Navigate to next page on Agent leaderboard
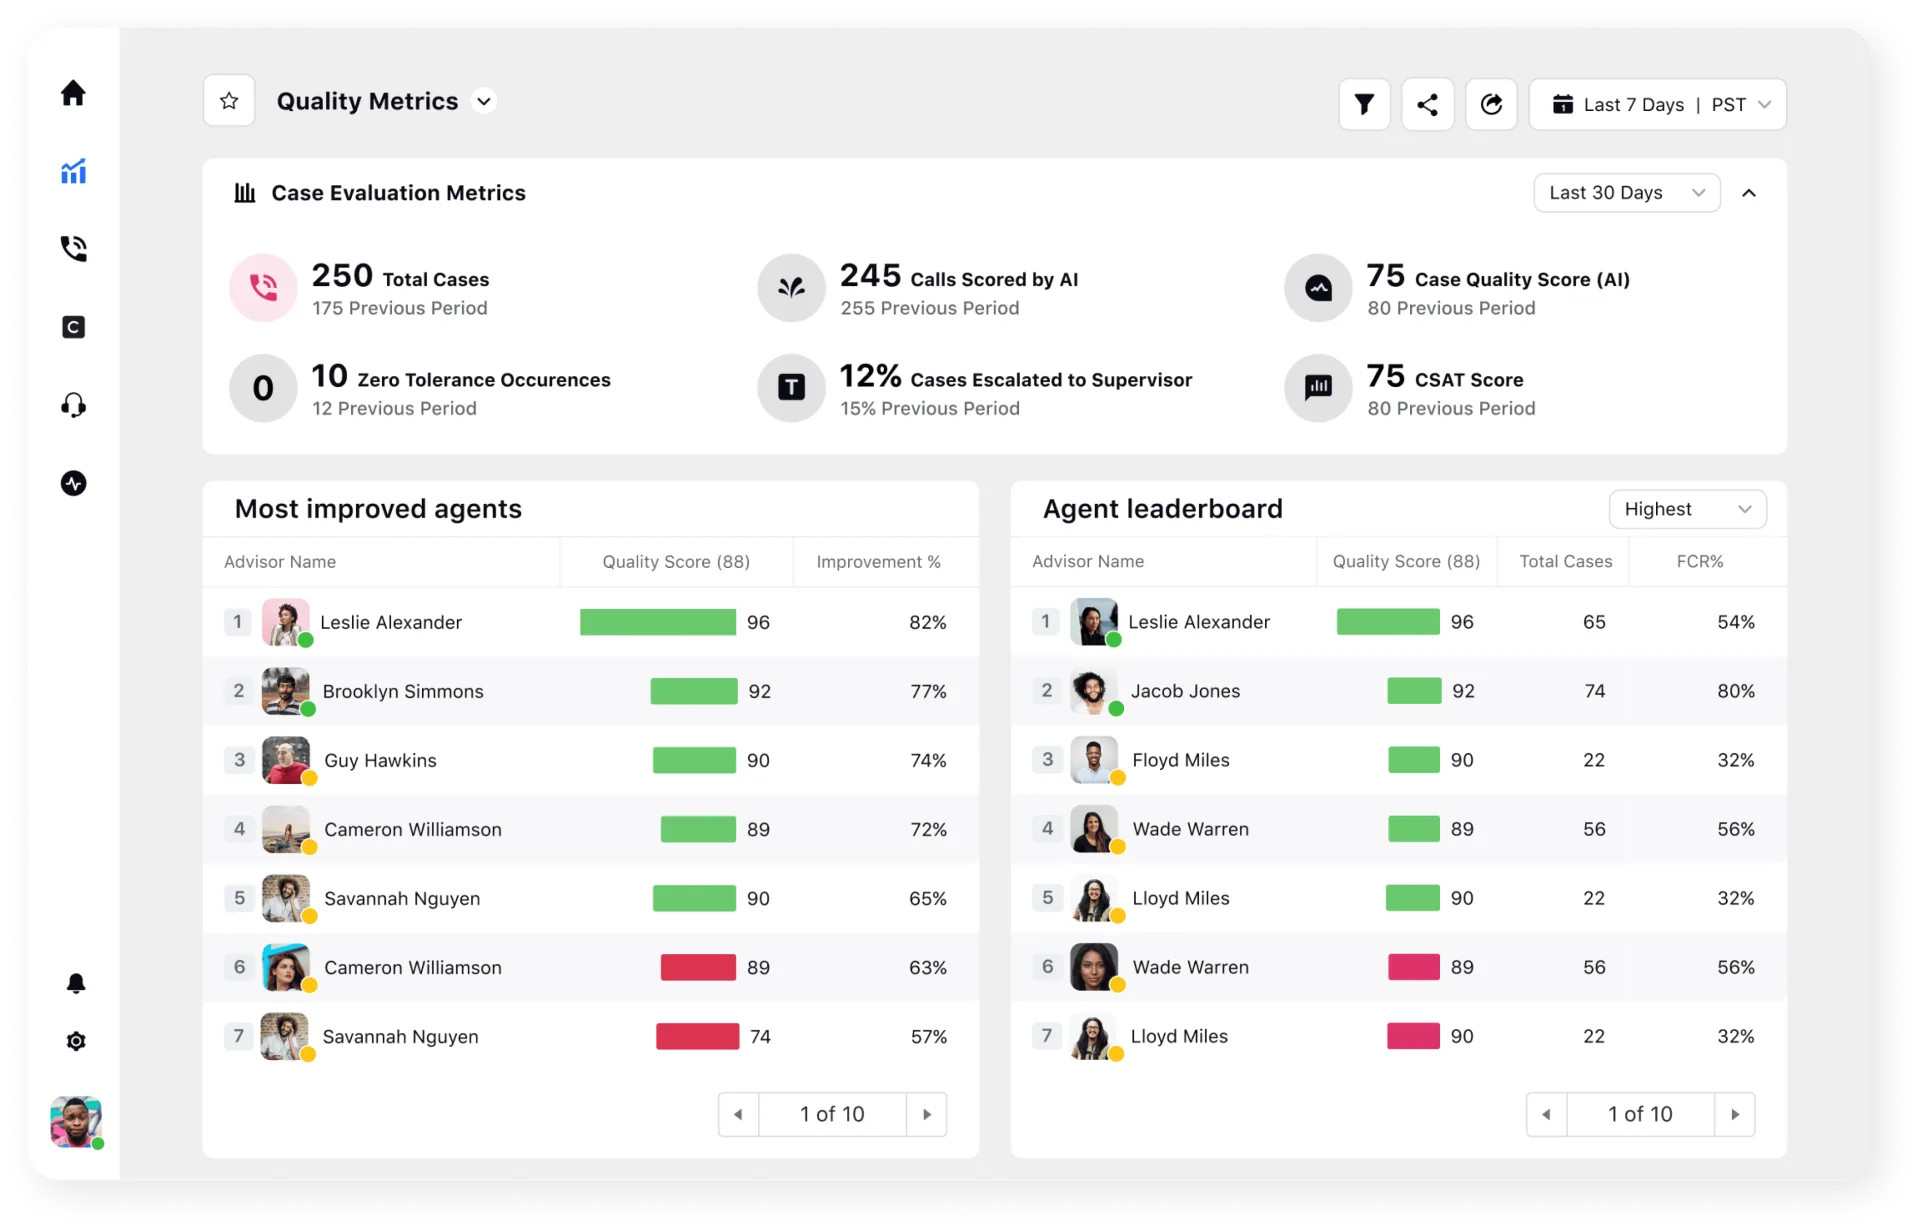This screenshot has height=1230, width=1920. tap(1739, 1114)
